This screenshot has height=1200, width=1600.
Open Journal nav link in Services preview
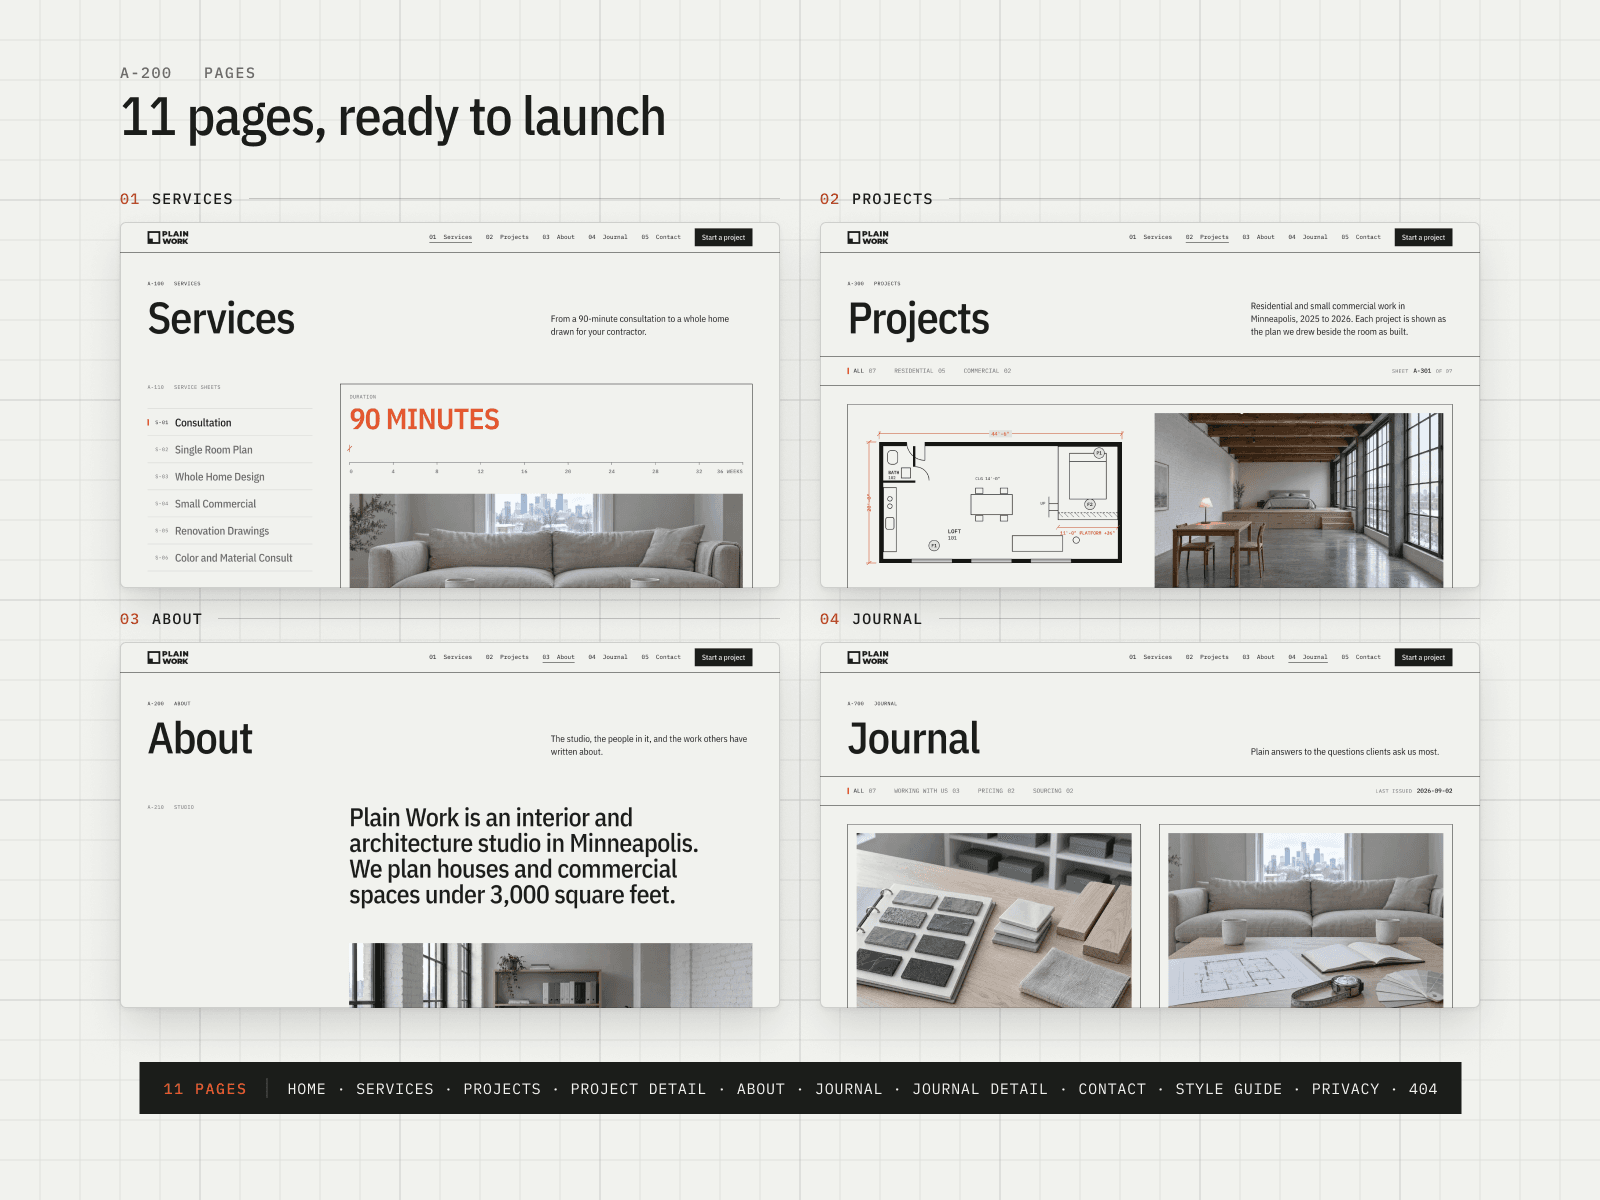(608, 237)
